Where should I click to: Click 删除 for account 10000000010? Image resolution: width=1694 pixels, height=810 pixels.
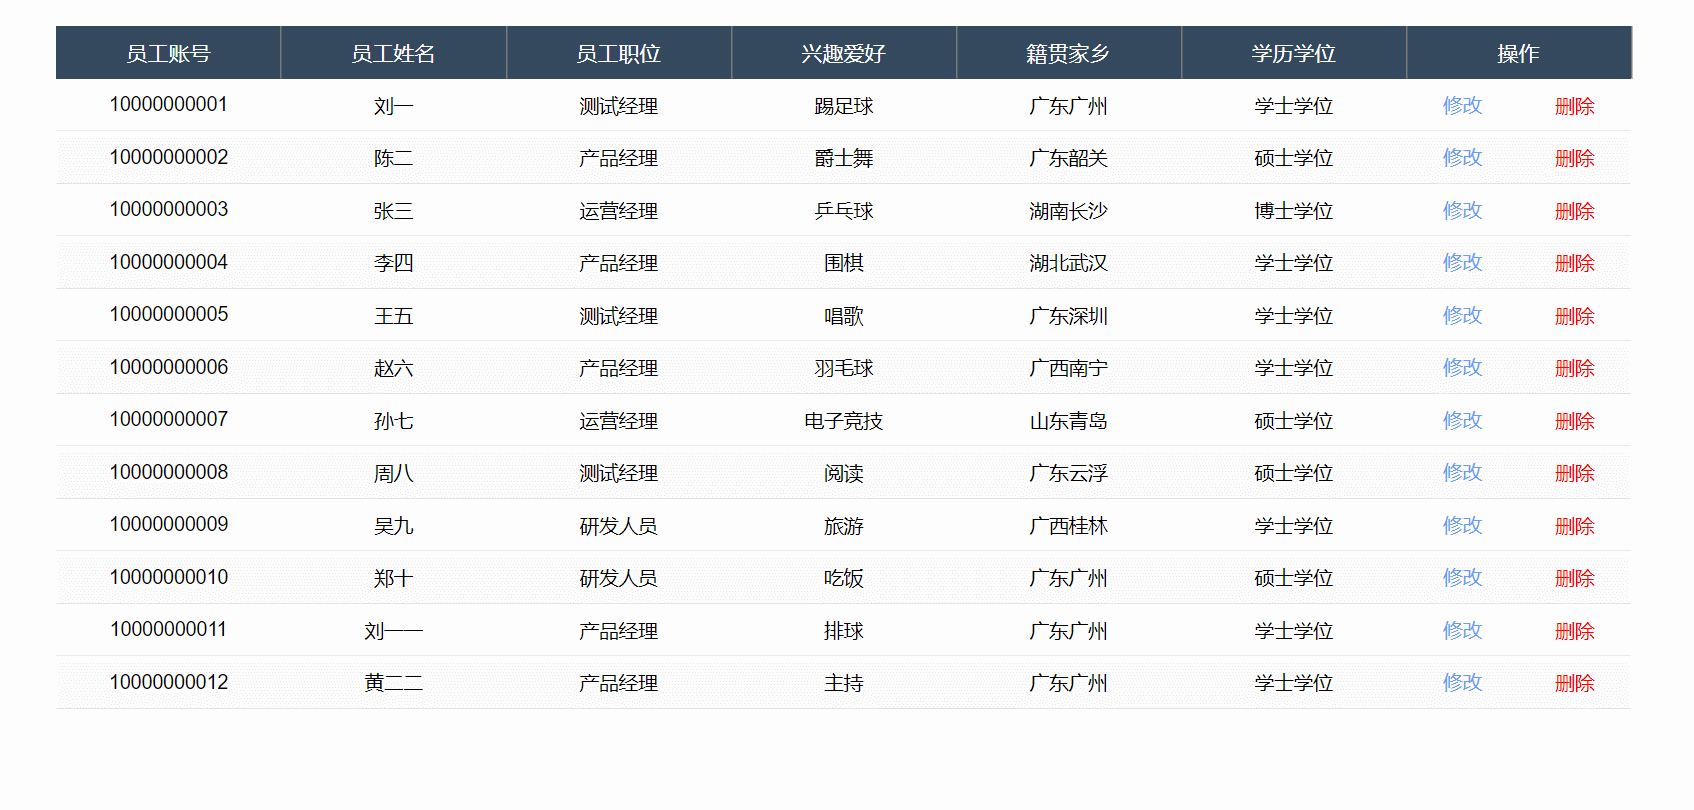pyautogui.click(x=1574, y=578)
